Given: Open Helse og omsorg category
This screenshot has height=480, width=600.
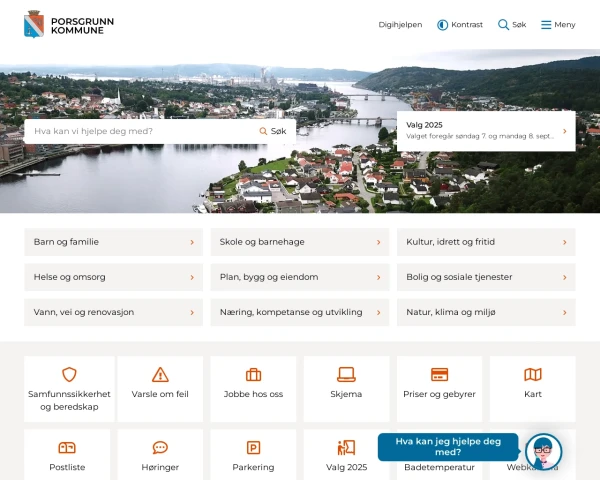Looking at the screenshot, I should 114,277.
